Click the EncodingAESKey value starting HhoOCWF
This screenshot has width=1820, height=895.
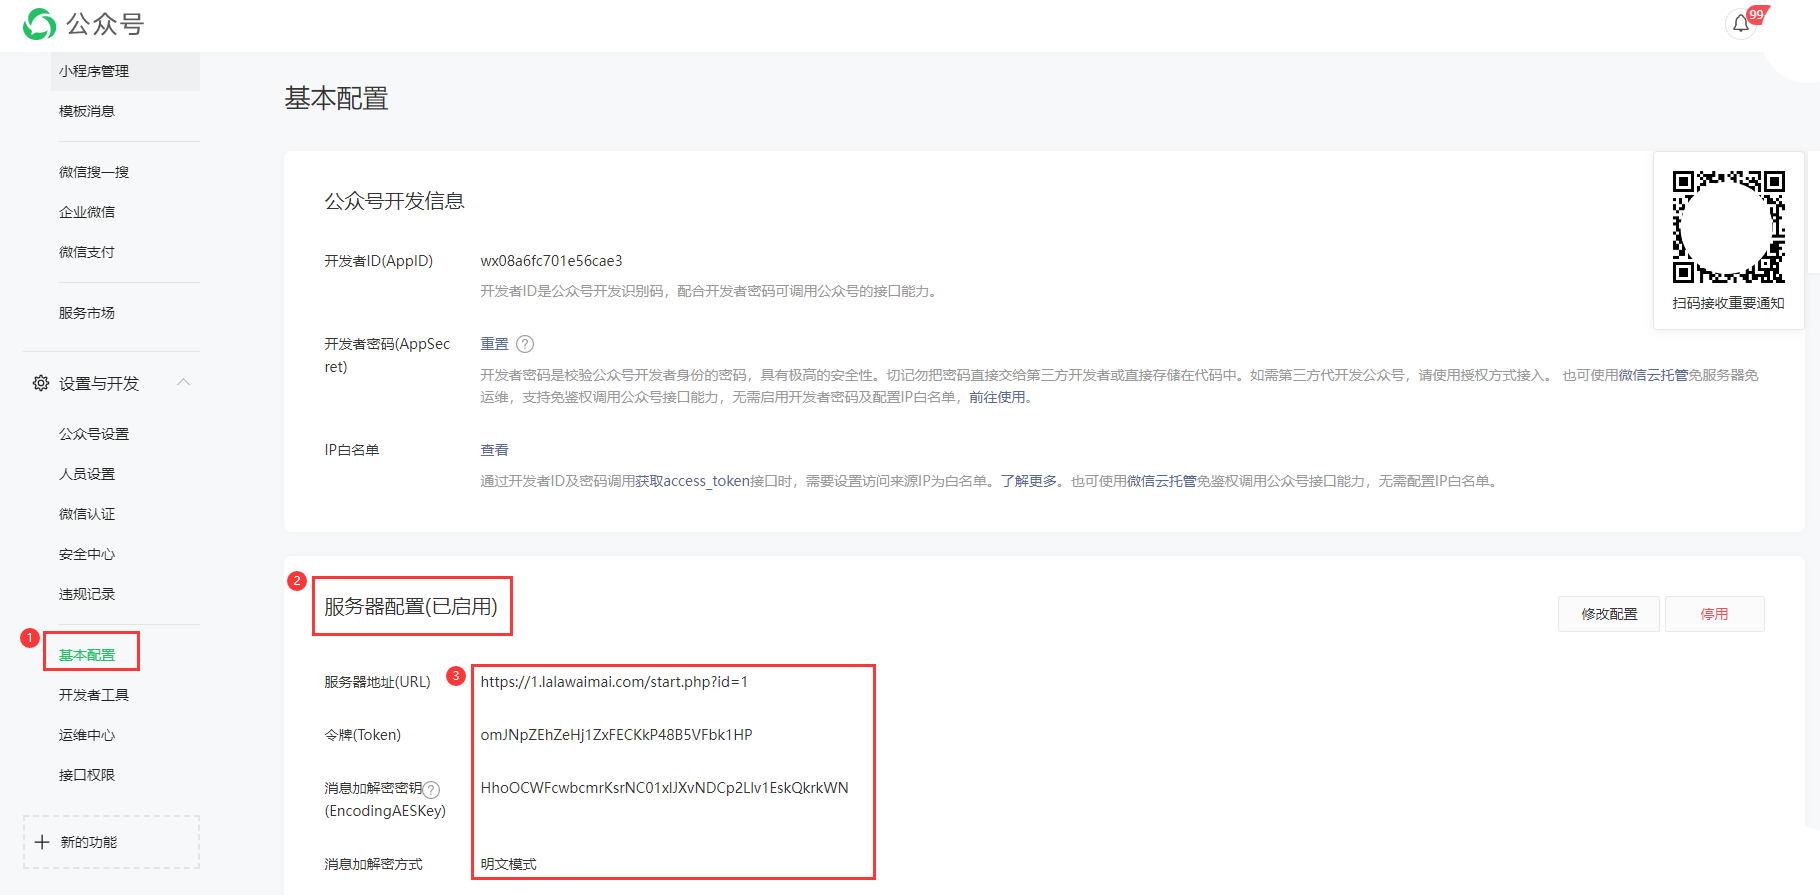click(664, 788)
